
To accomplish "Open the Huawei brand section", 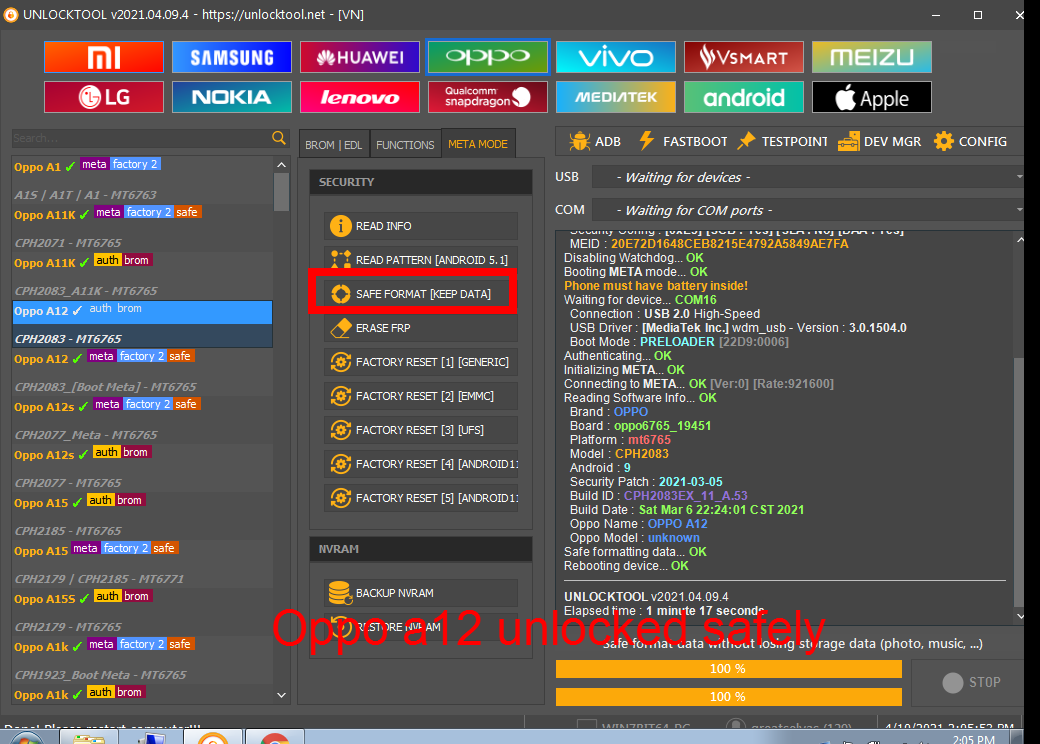I will tap(359, 57).
